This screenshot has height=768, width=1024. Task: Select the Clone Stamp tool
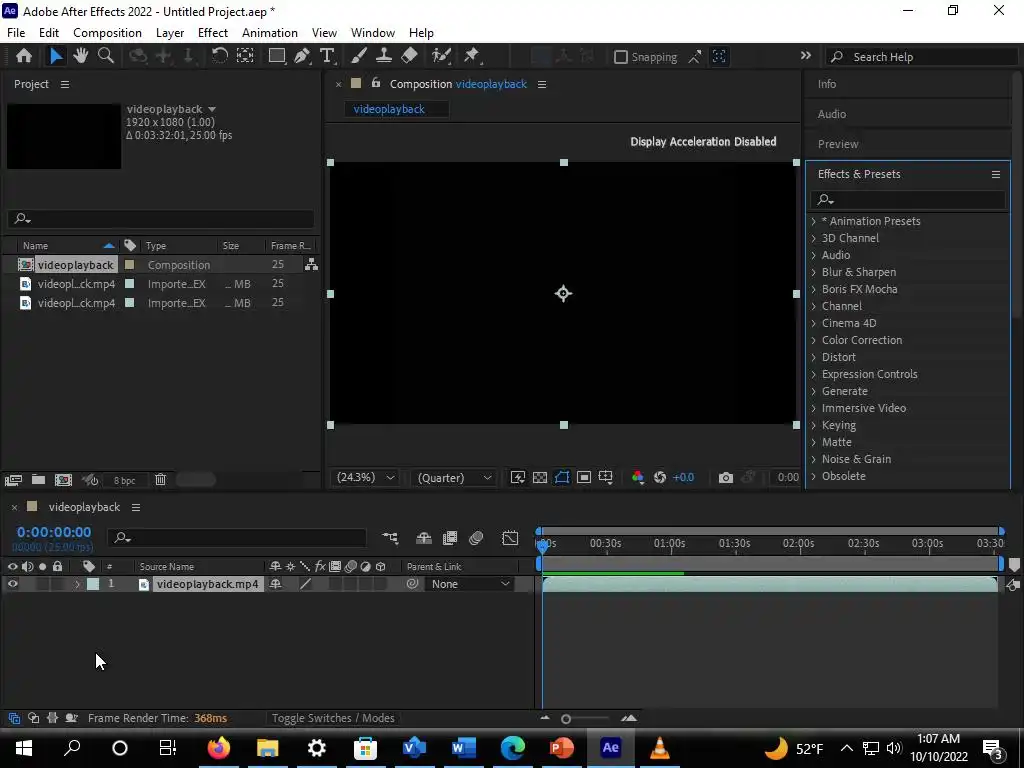click(x=384, y=56)
